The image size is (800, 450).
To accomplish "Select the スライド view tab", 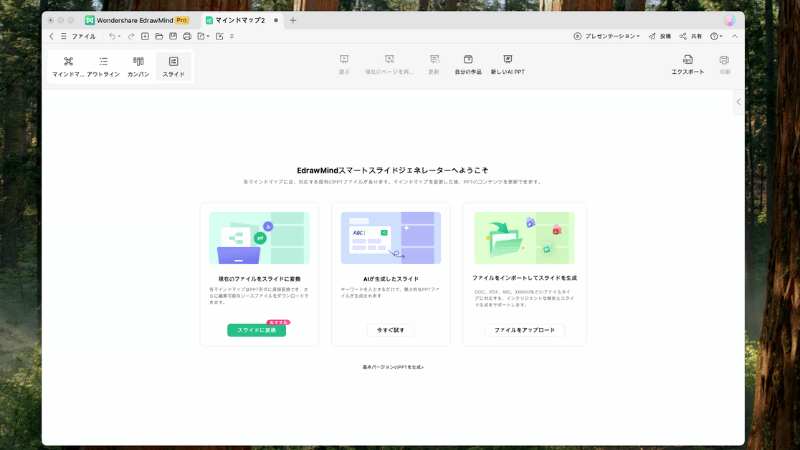I will [x=173, y=66].
